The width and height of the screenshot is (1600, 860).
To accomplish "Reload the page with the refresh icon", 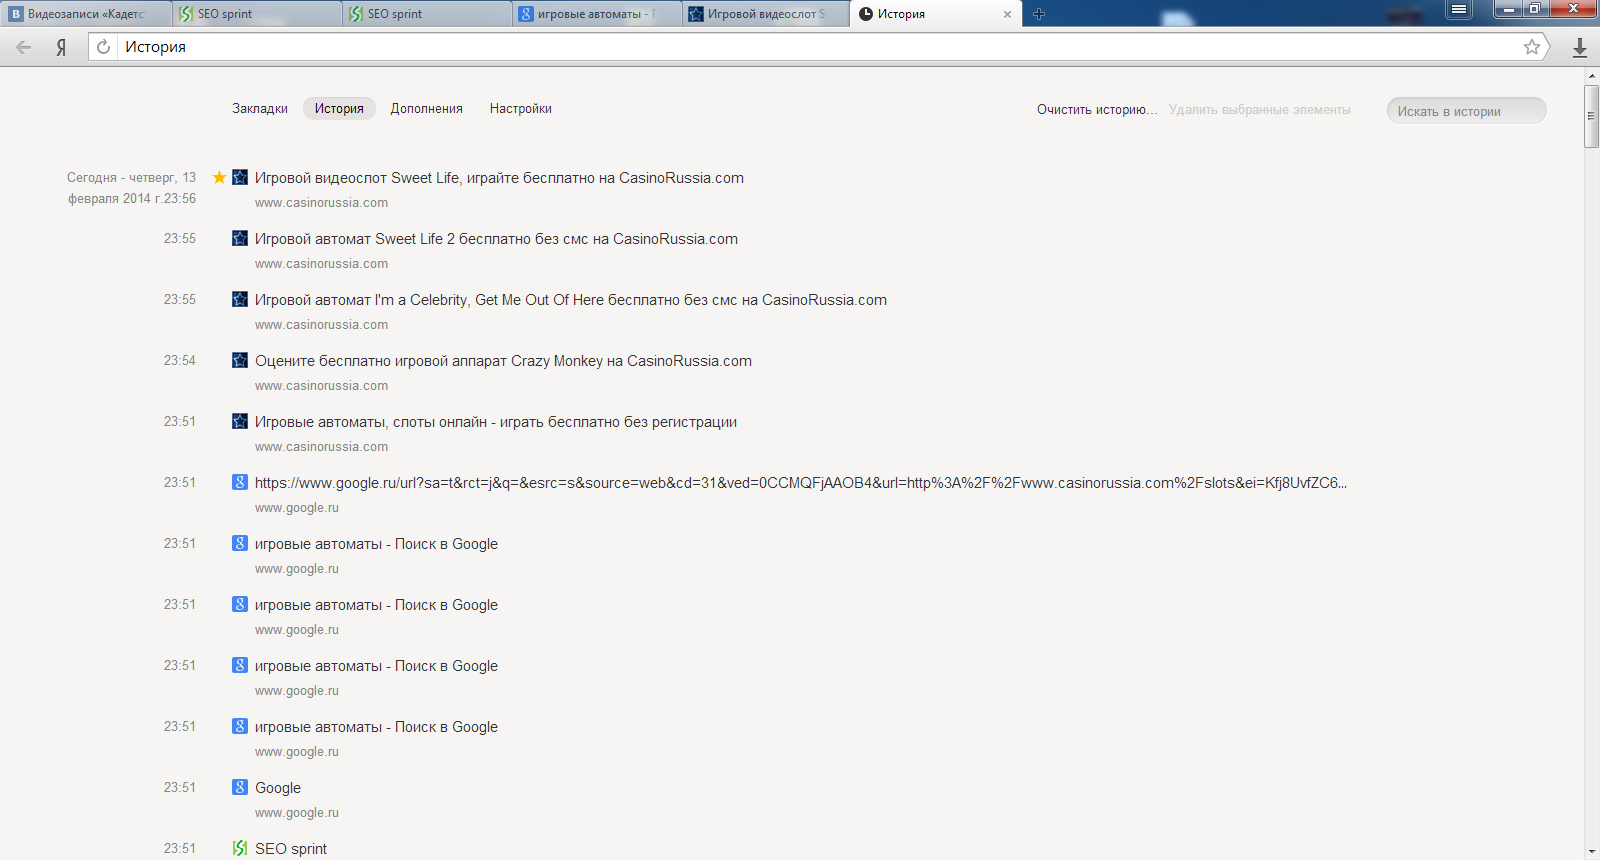I will click(x=103, y=47).
